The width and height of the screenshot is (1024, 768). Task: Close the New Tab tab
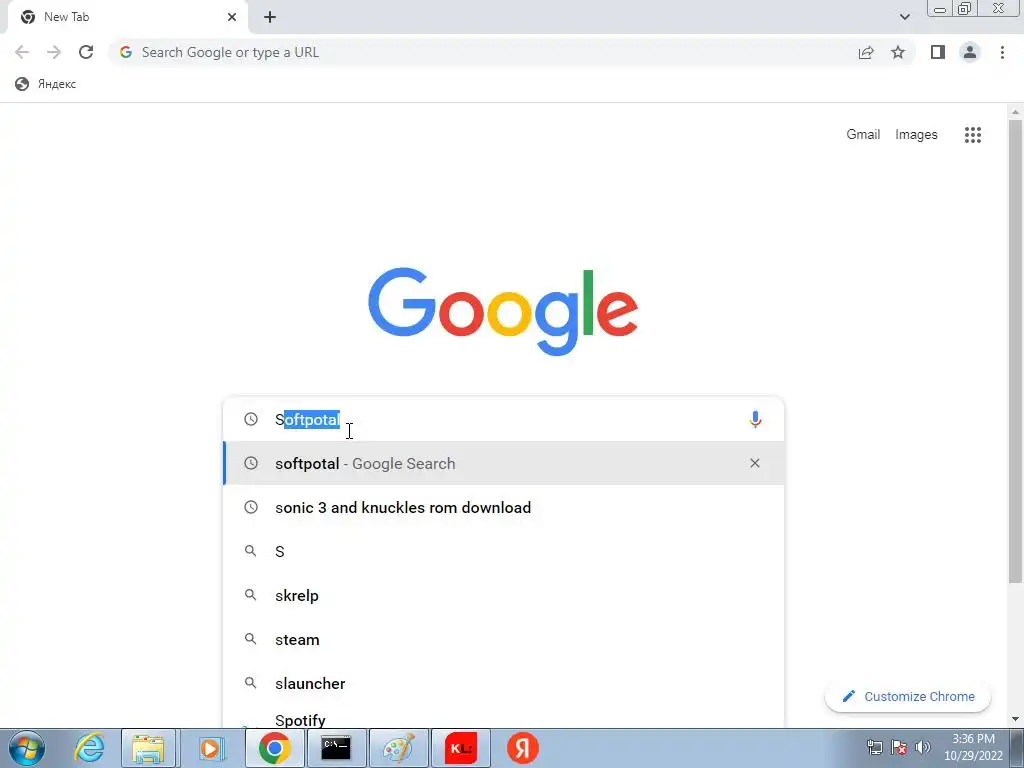(232, 17)
